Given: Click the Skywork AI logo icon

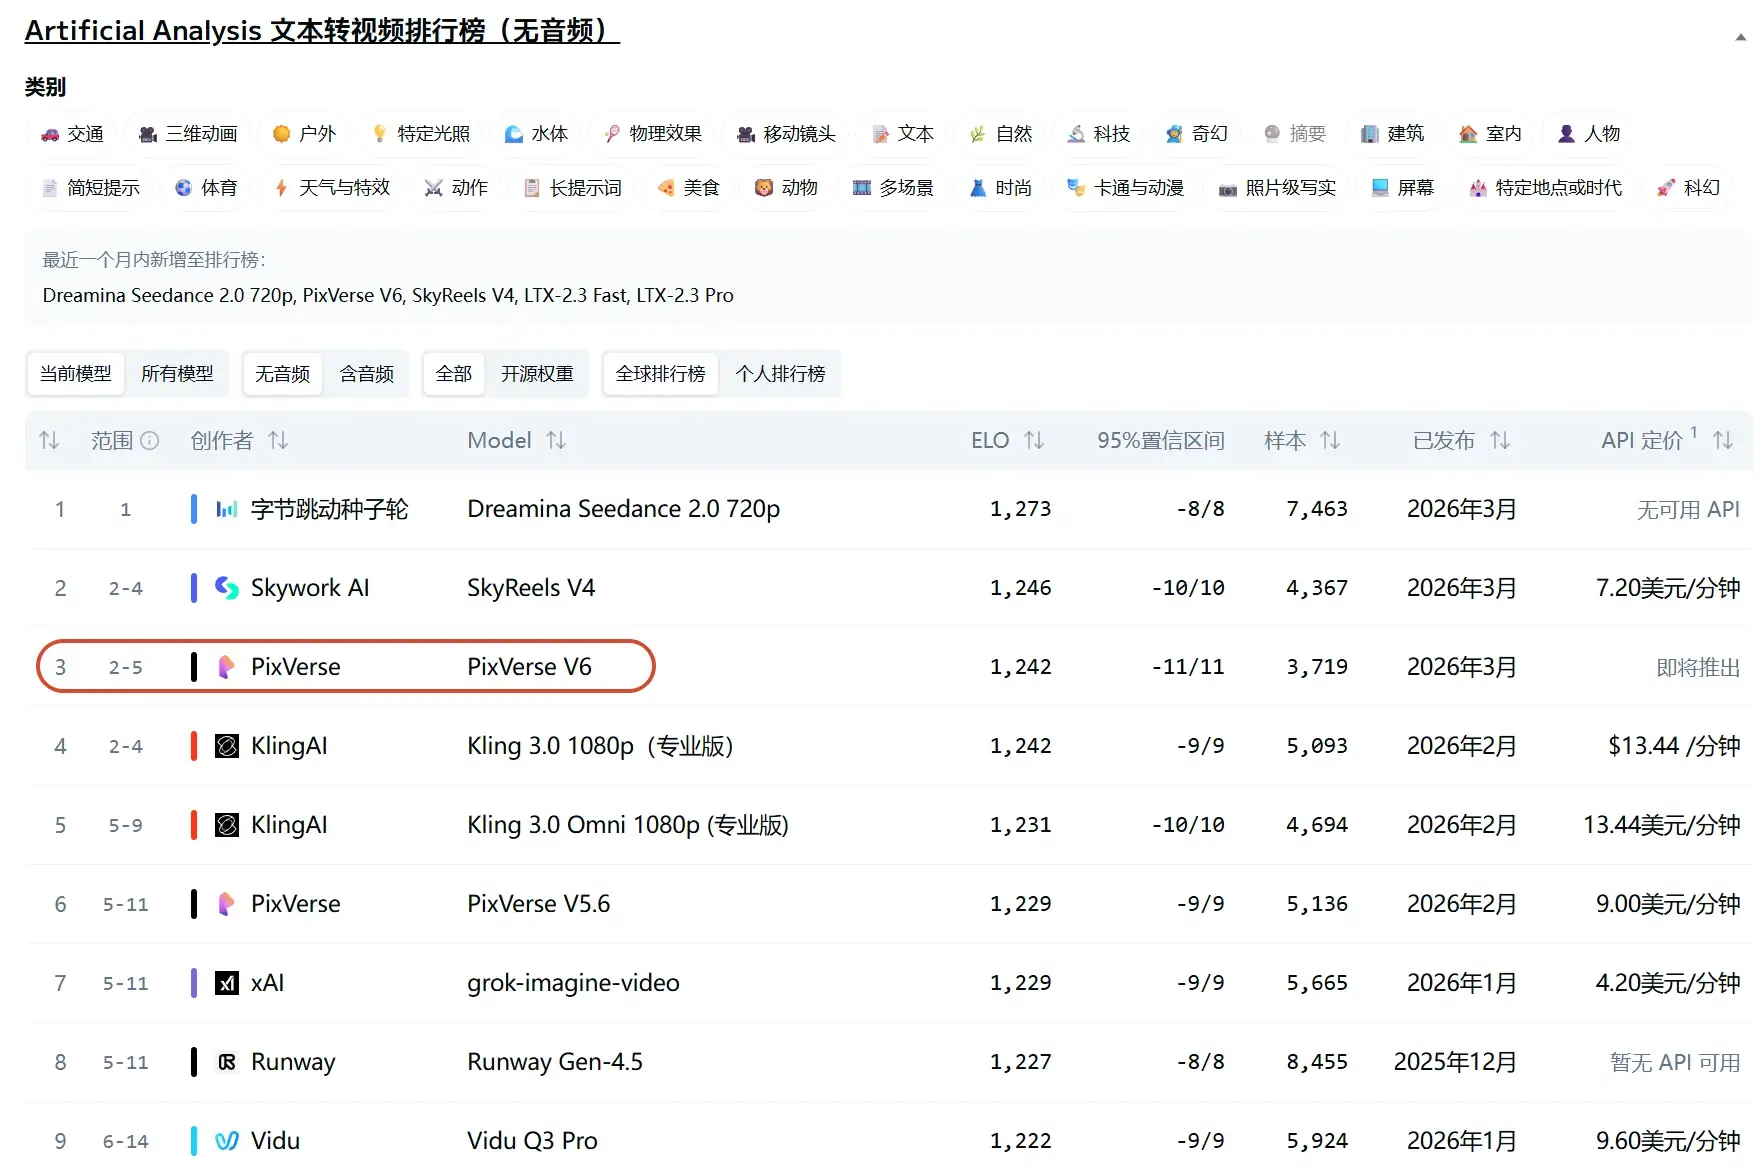Looking at the screenshot, I should point(227,588).
